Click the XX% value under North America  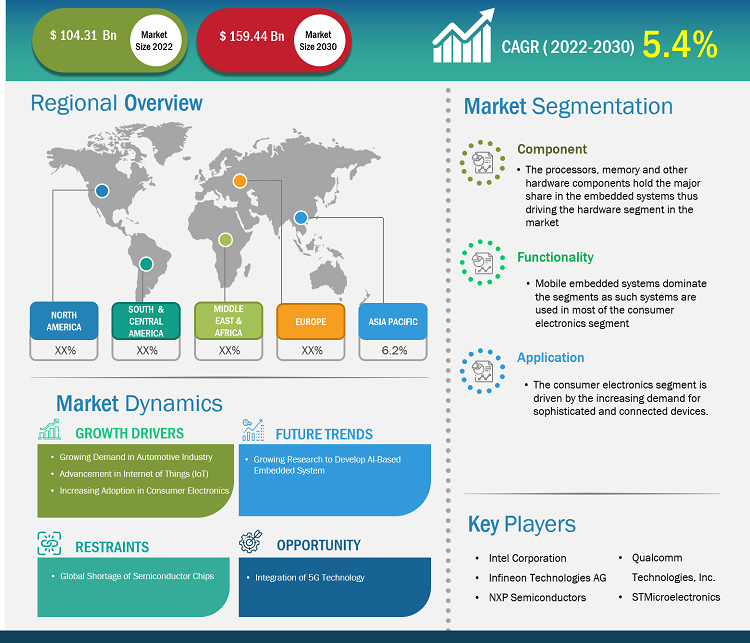[65, 350]
